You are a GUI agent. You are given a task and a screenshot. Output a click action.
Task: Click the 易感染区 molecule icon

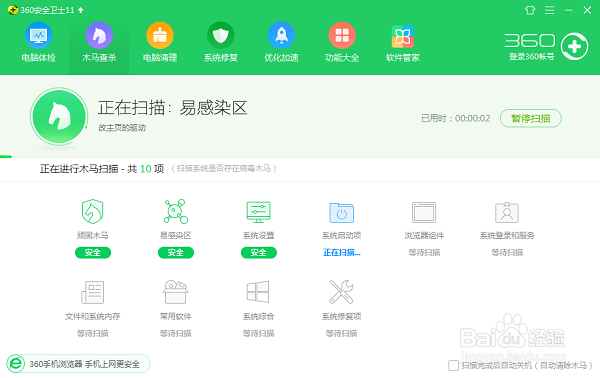[176, 212]
